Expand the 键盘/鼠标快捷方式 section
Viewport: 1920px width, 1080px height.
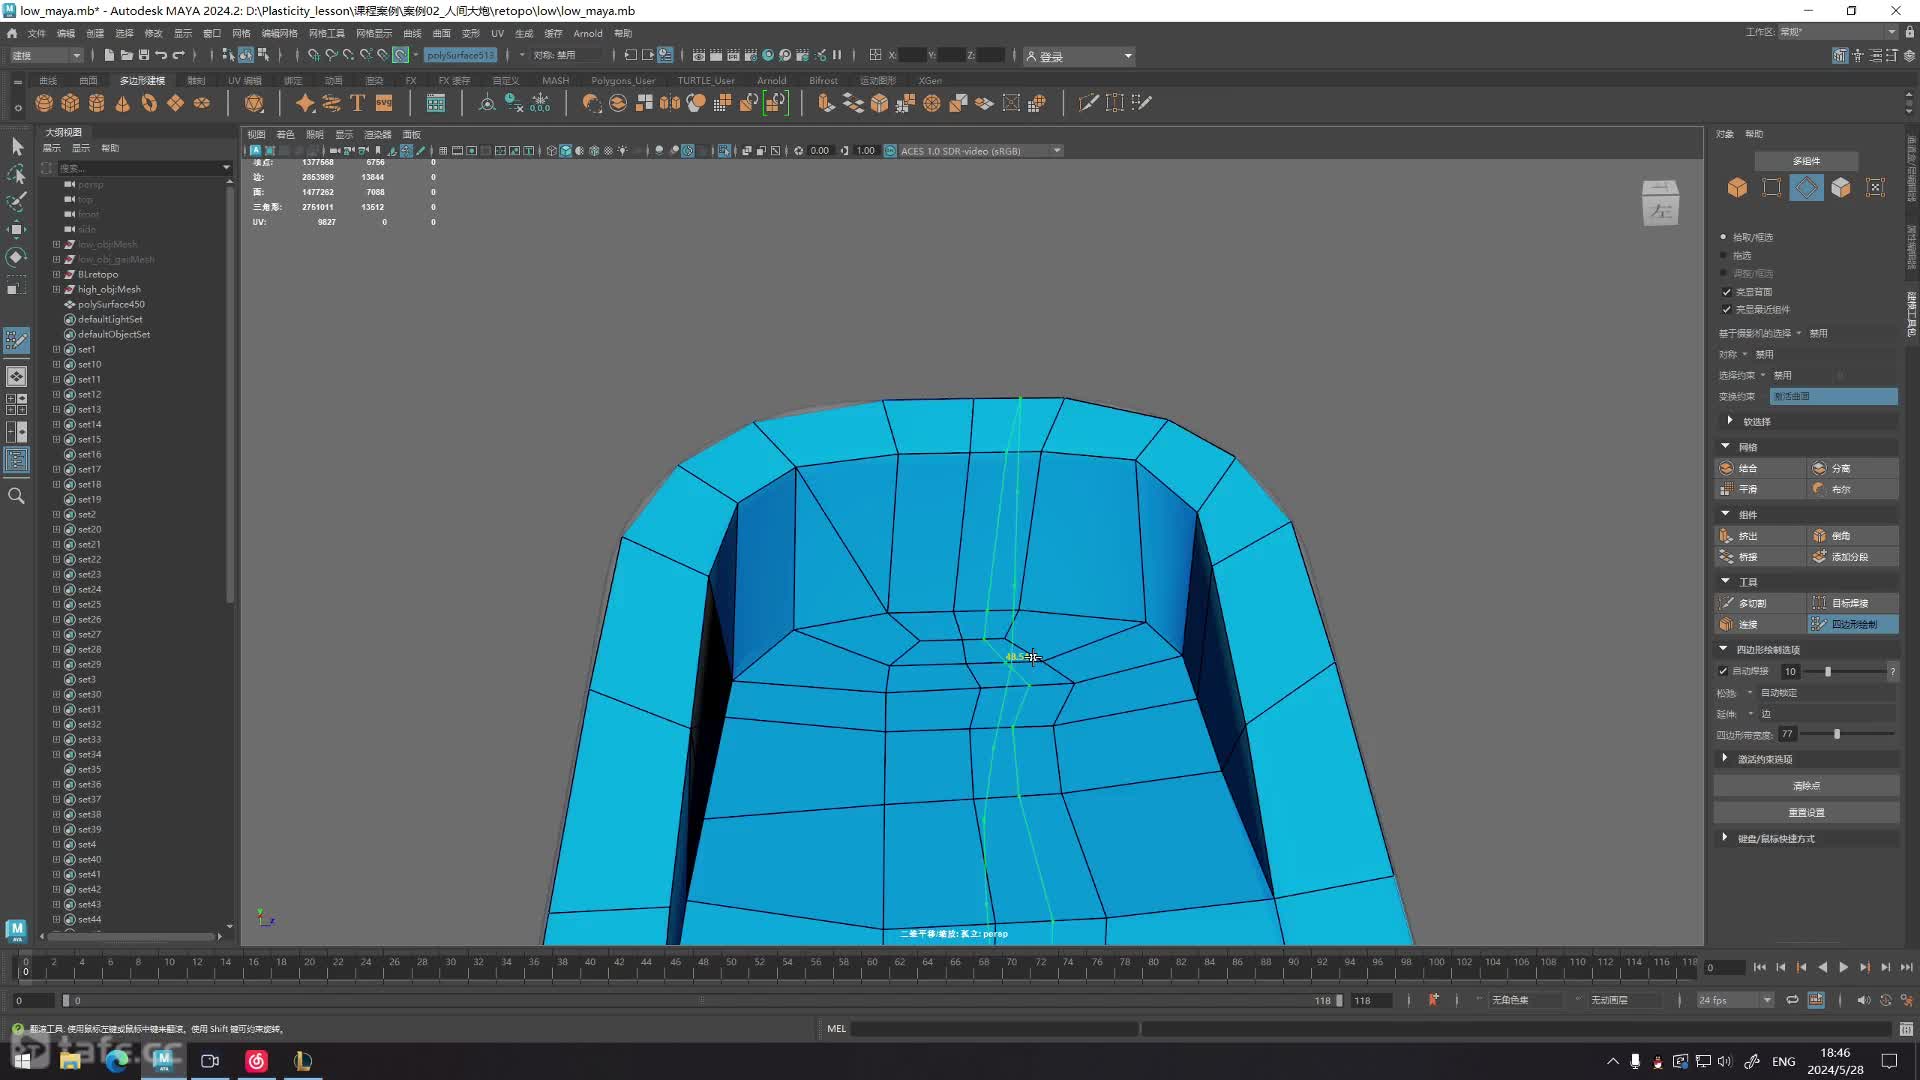1725,838
